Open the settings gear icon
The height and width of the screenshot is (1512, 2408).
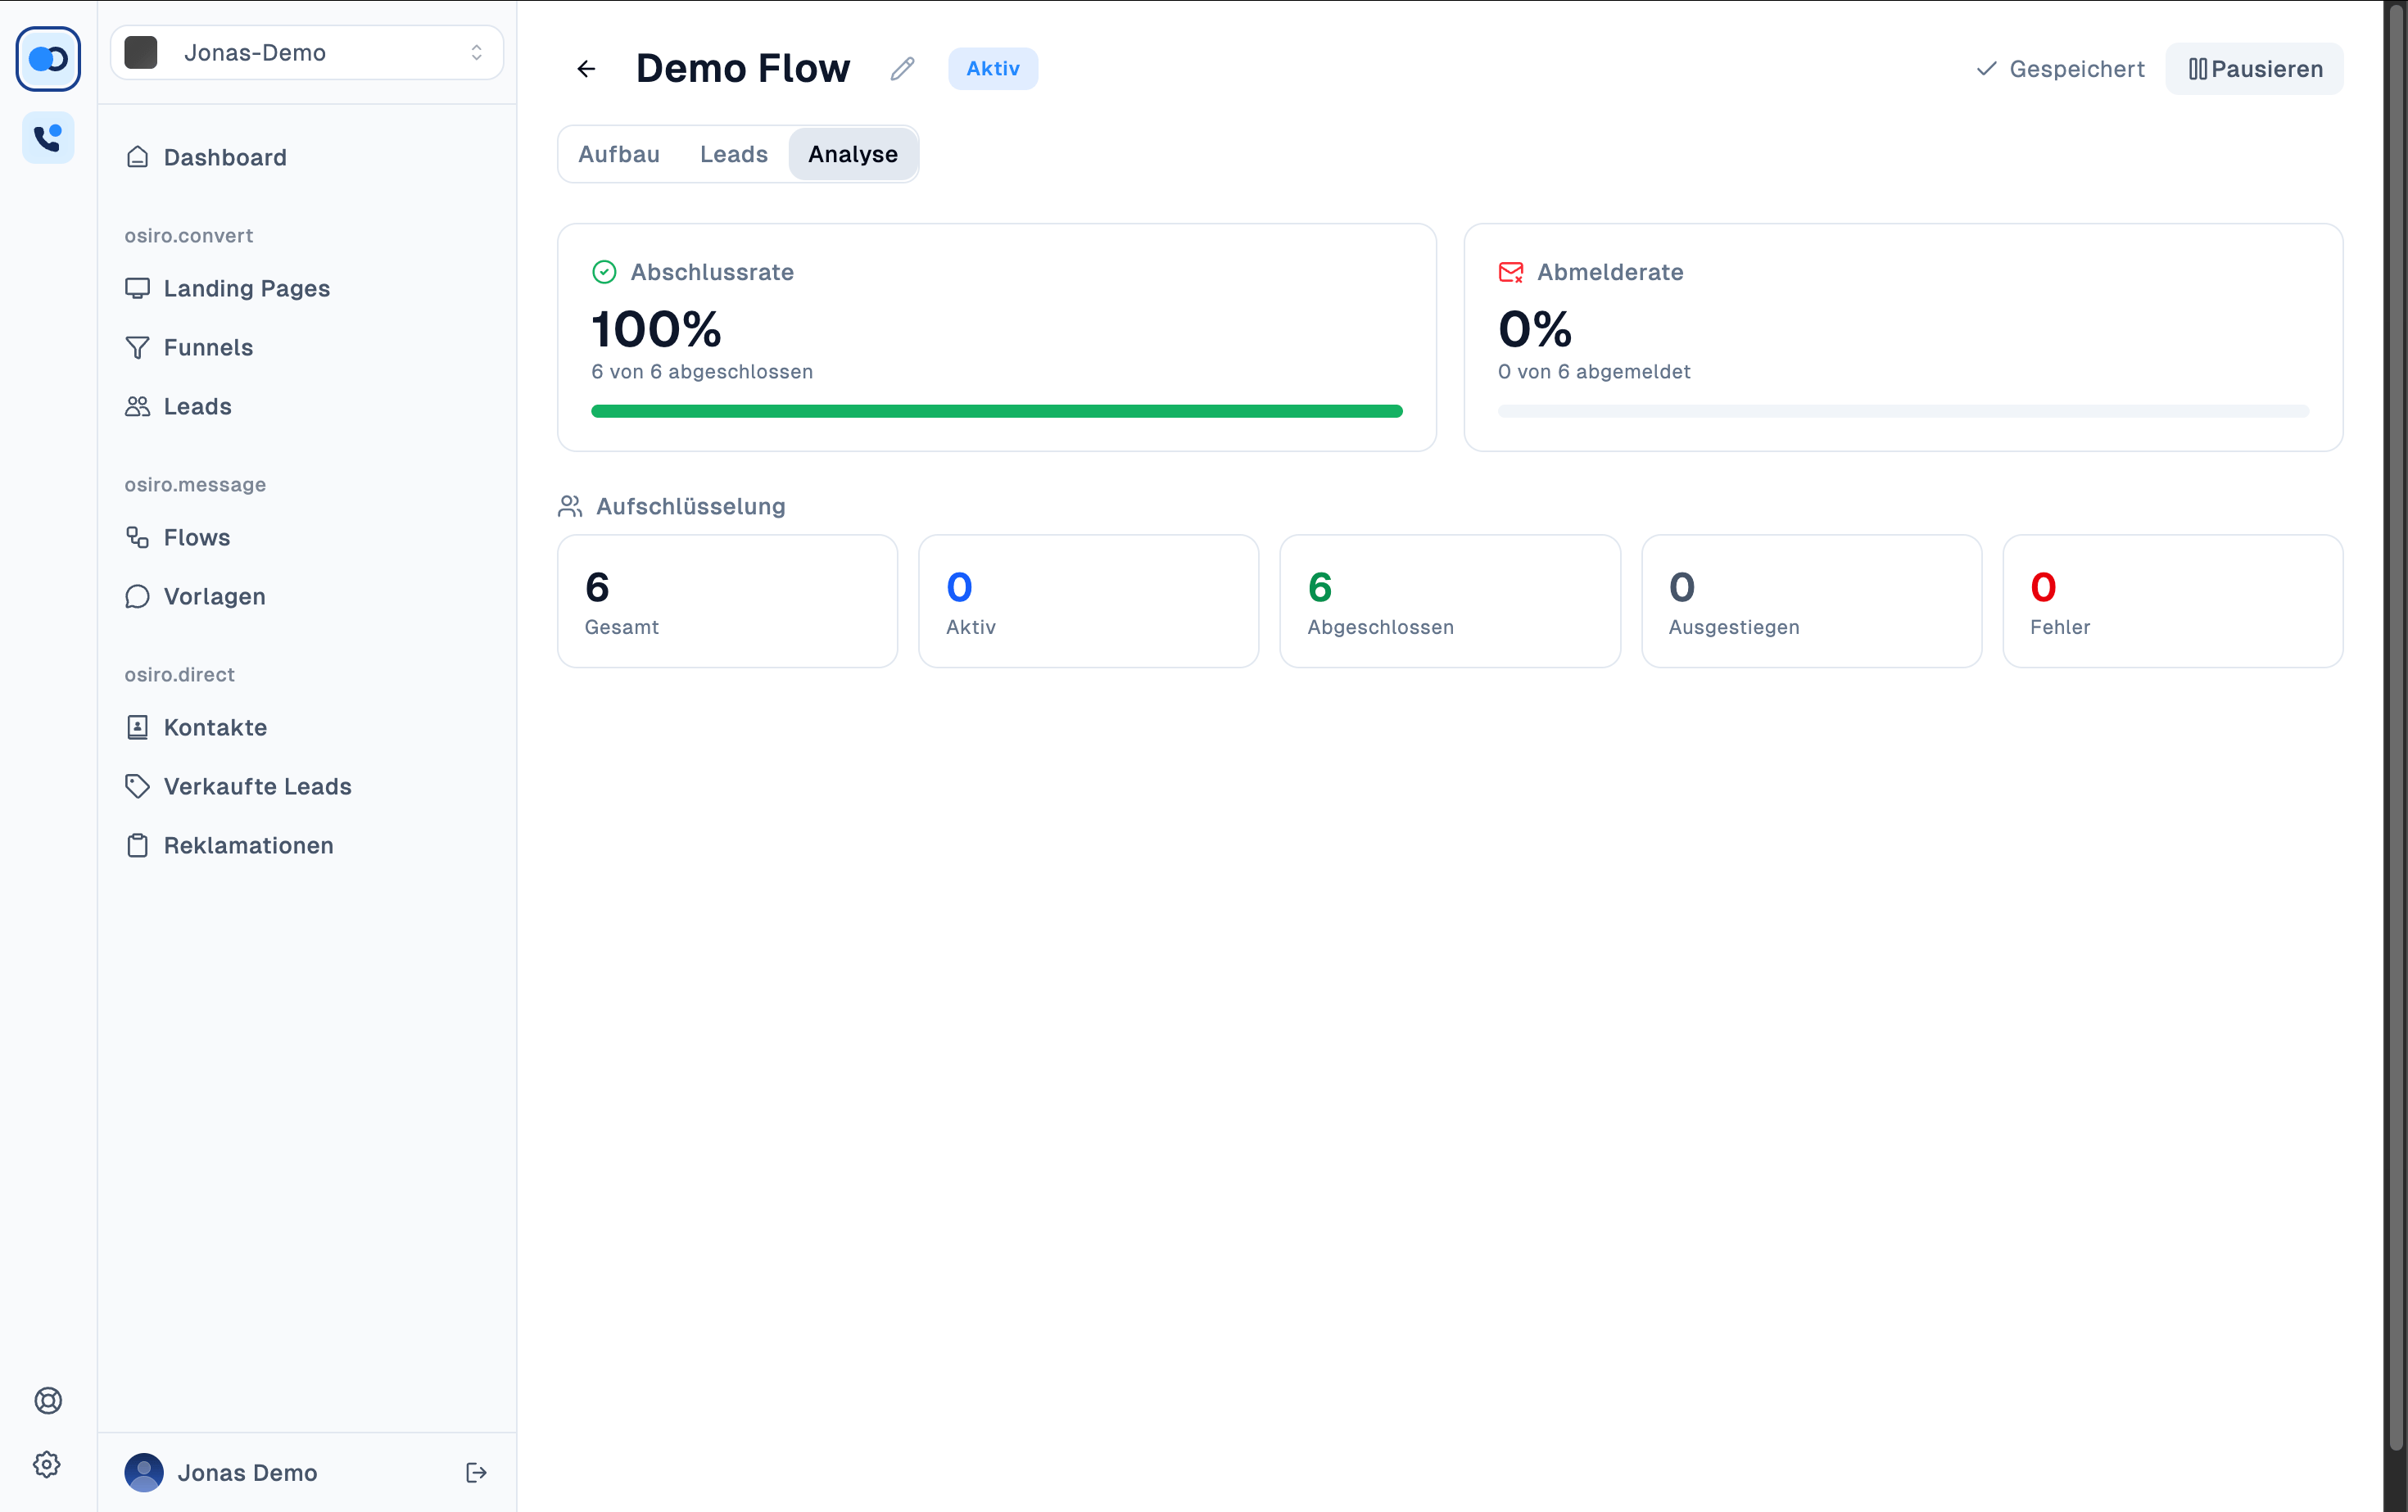tap(47, 1464)
